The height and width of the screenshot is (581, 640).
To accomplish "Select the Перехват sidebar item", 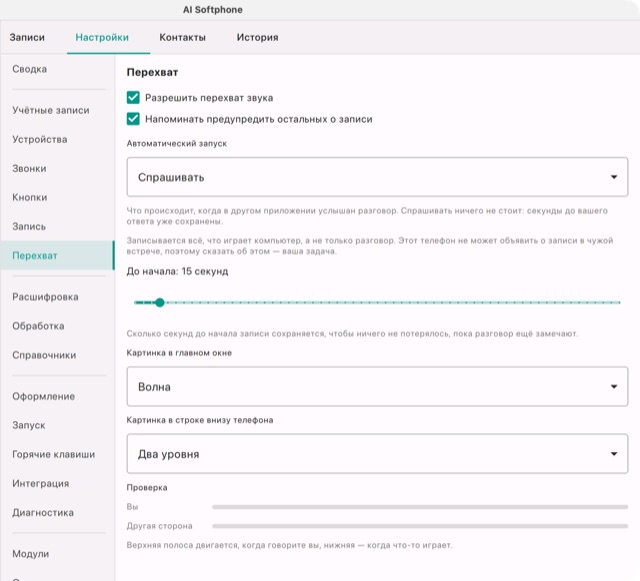I will click(57, 255).
